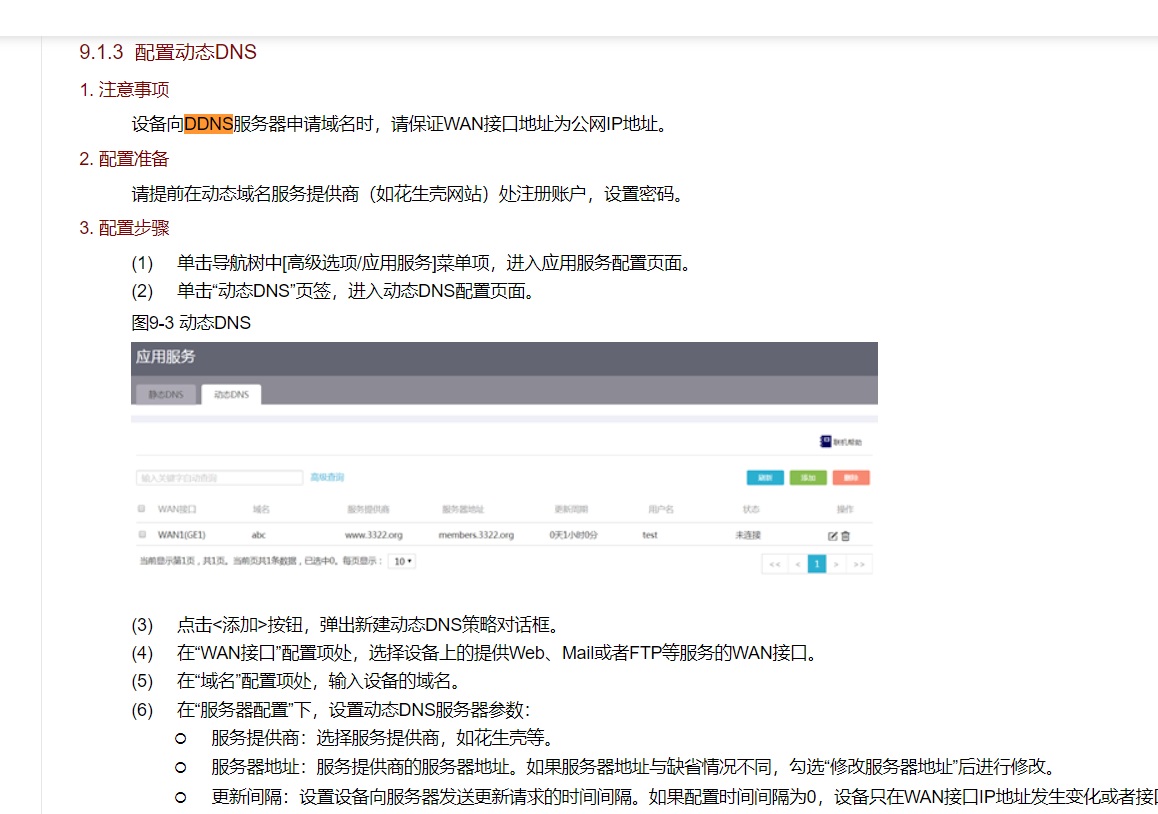Switch to the 静态DNS tab

click(x=166, y=395)
